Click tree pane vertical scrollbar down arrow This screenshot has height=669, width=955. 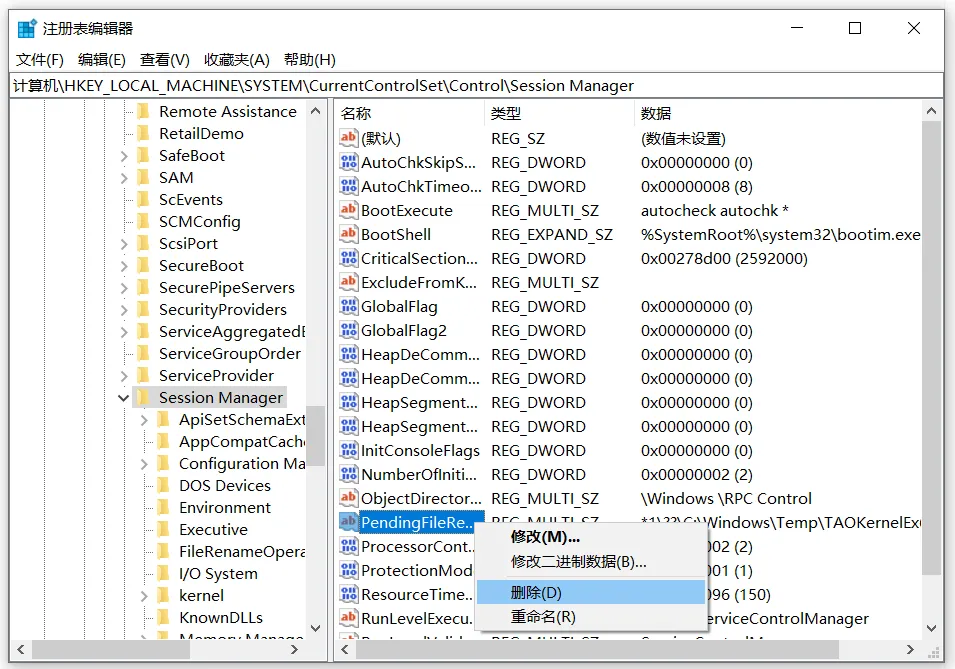tap(315, 628)
